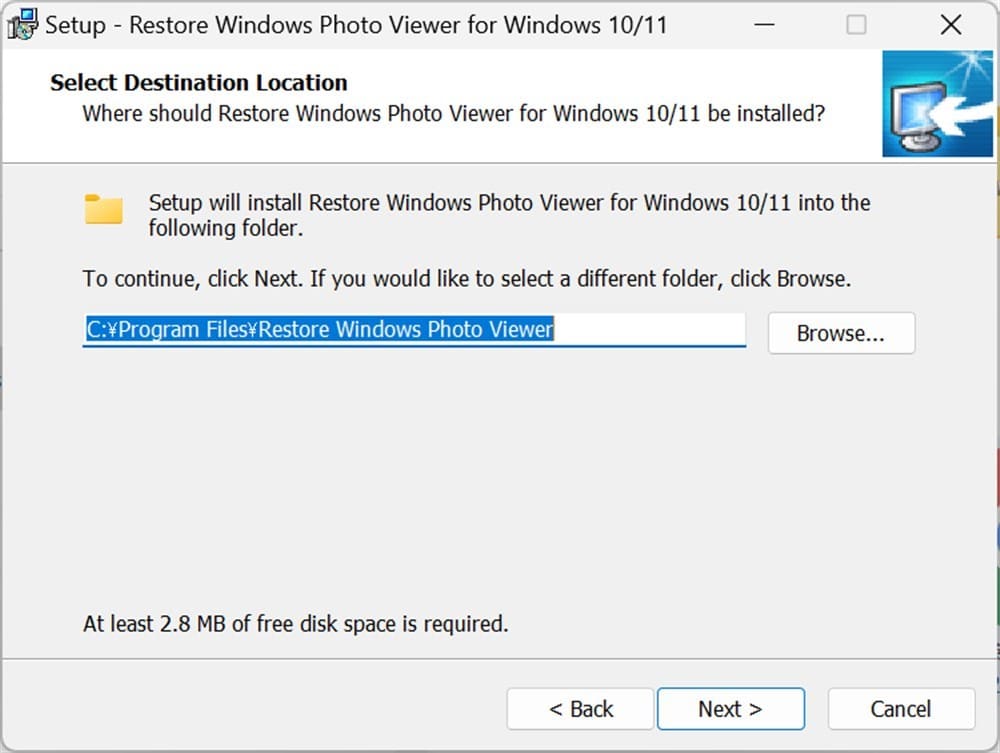
Task: Open the Browse dialog for folder selection
Action: tap(841, 333)
